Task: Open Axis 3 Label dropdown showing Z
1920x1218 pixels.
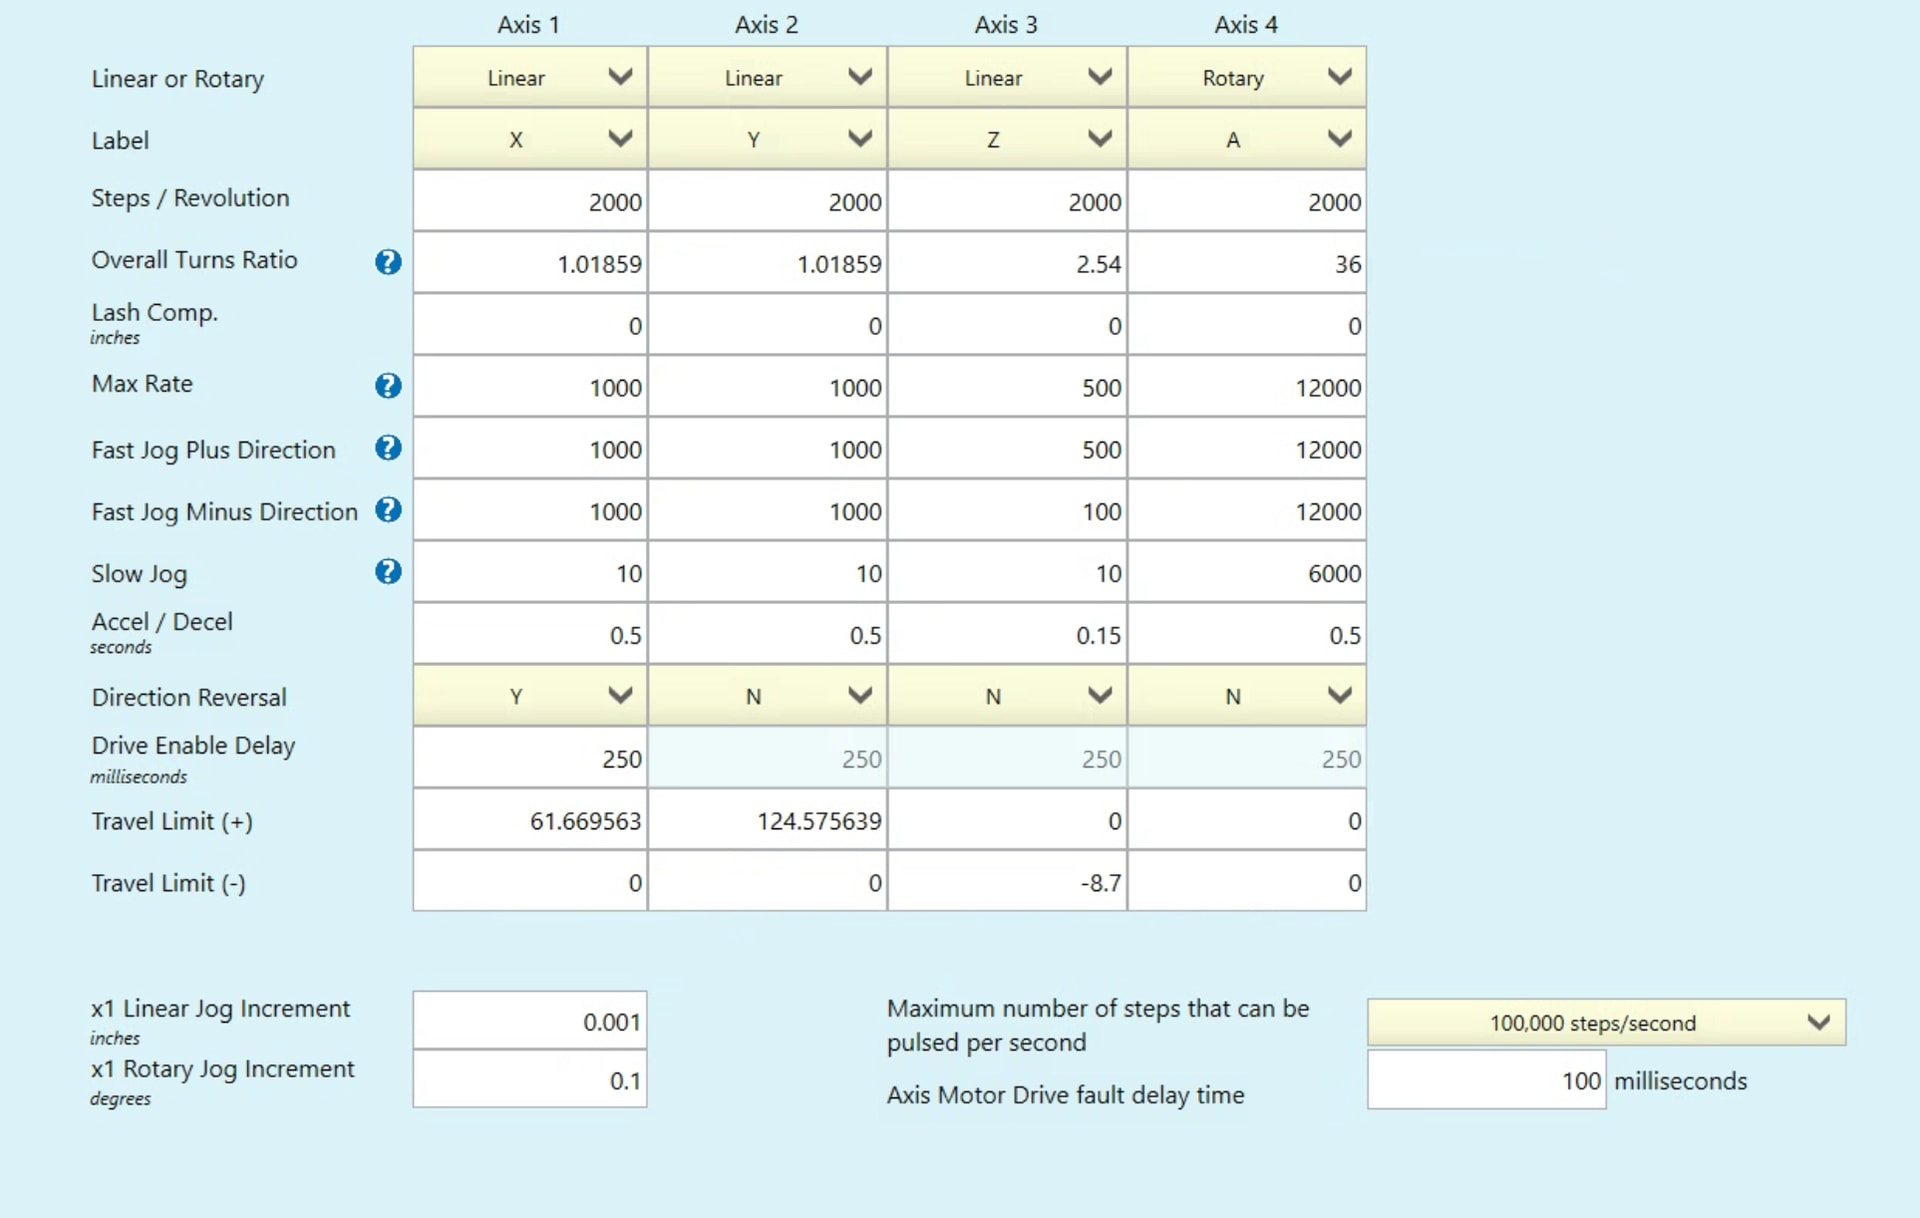Action: (1006, 139)
